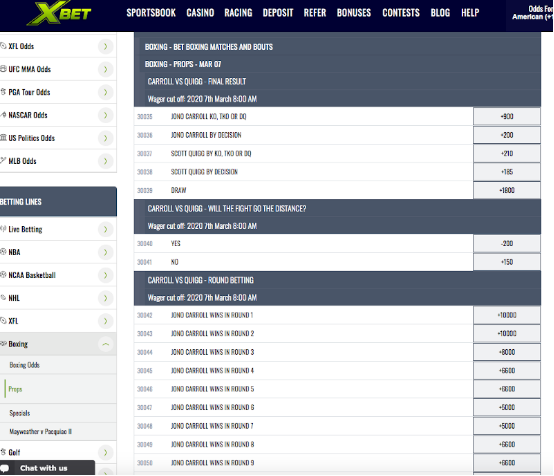Bet No fight goes the distance +150
Screen dimensions: 554x476
pyautogui.click(x=507, y=262)
